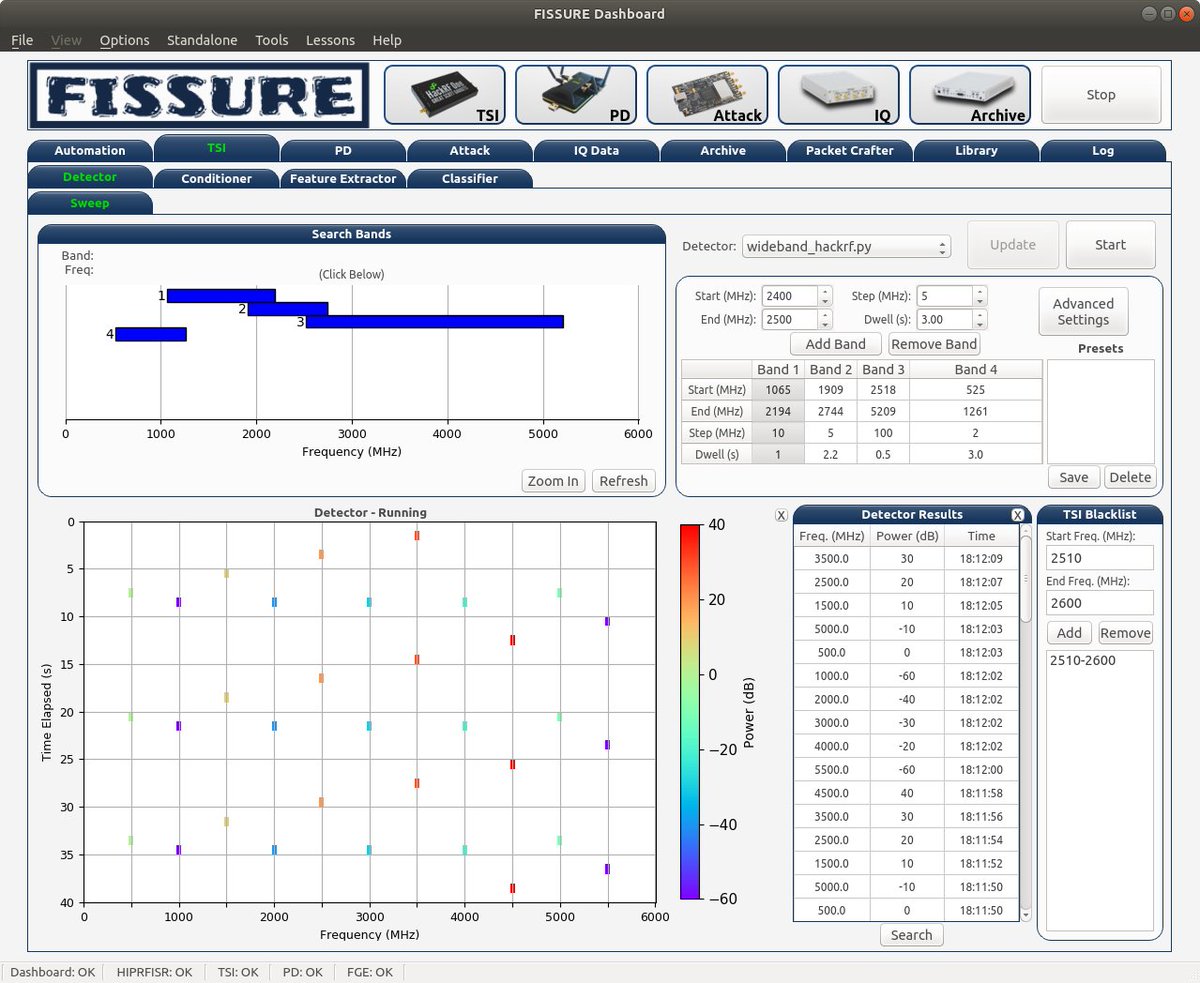Refresh the Search Bands plot
This screenshot has height=983, width=1200.
[x=623, y=481]
